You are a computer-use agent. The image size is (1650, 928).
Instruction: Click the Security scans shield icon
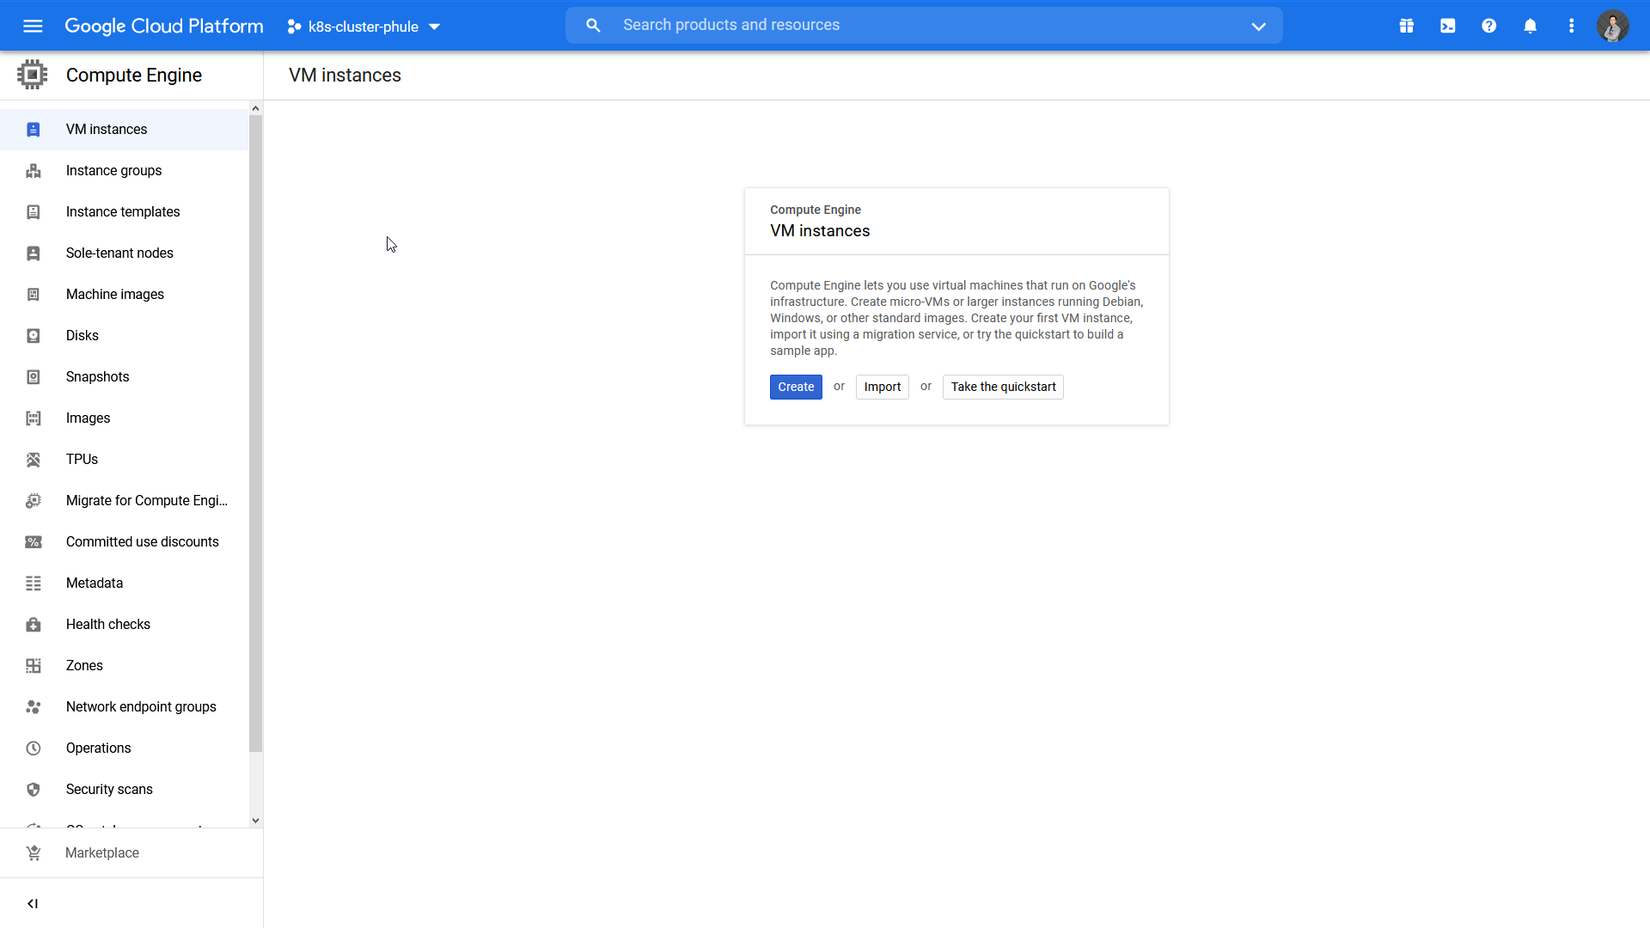pos(33,789)
